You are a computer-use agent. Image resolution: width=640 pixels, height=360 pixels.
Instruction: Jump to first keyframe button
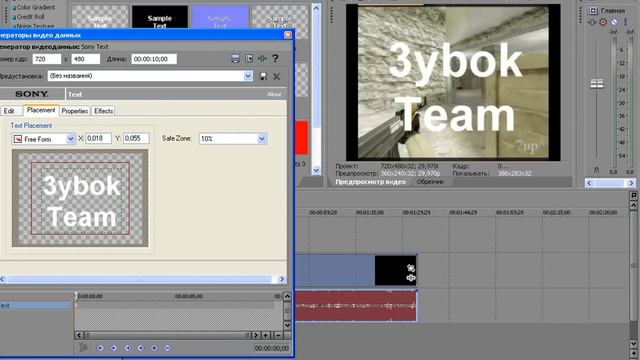[x=100, y=348]
